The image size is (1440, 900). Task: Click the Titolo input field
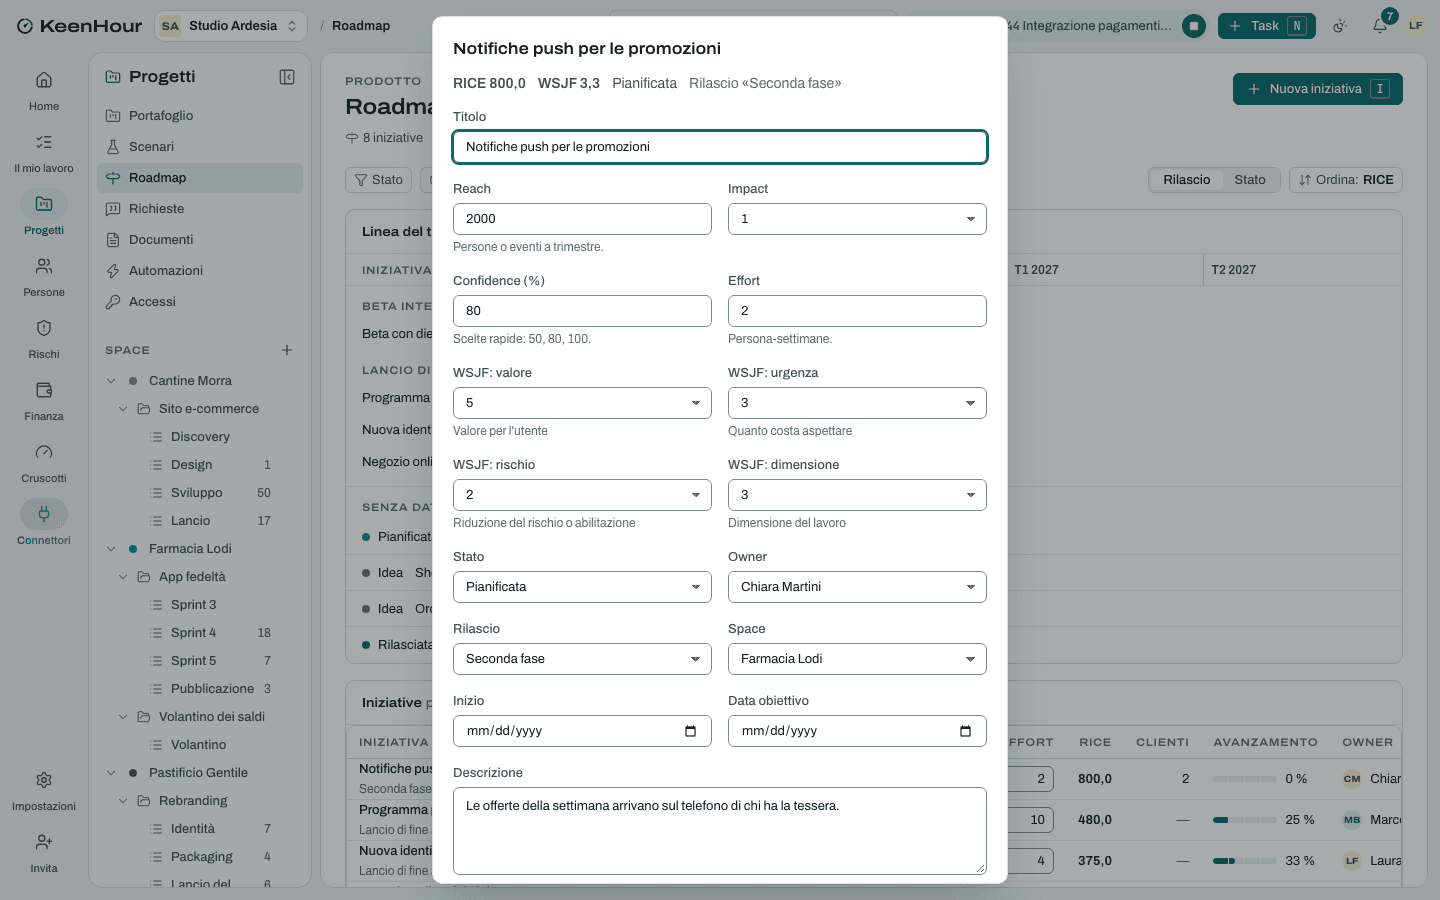pos(720,147)
